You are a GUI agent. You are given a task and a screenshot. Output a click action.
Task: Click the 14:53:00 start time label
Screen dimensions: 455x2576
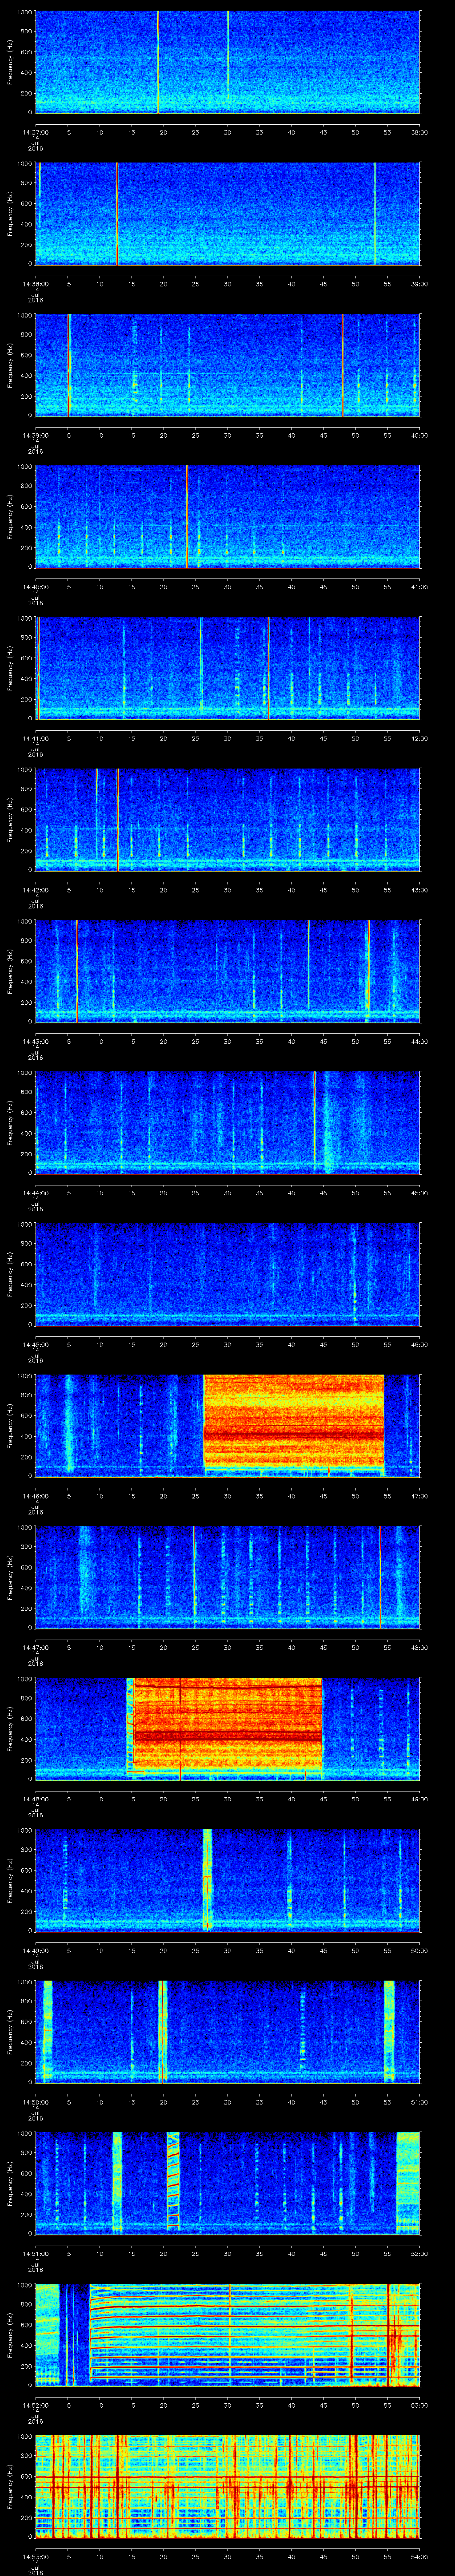pyautogui.click(x=36, y=2556)
